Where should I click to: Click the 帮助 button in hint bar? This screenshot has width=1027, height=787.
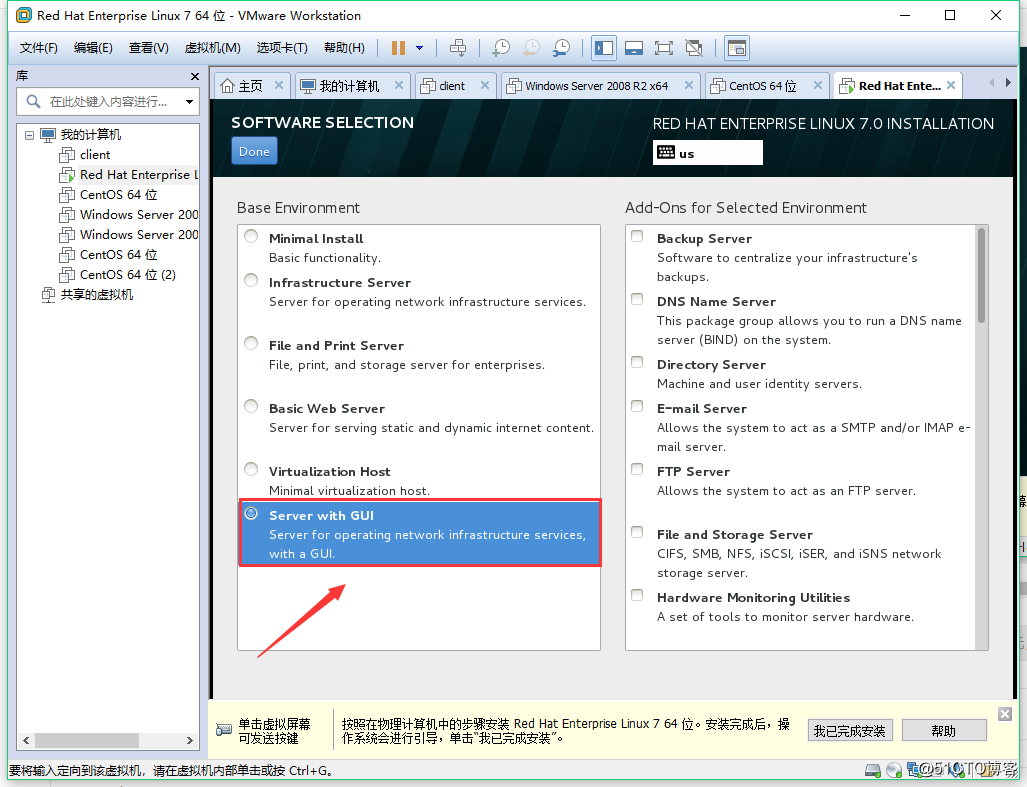(944, 731)
